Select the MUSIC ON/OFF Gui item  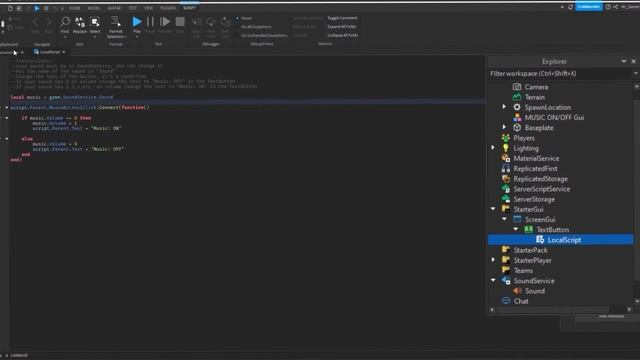click(x=554, y=118)
